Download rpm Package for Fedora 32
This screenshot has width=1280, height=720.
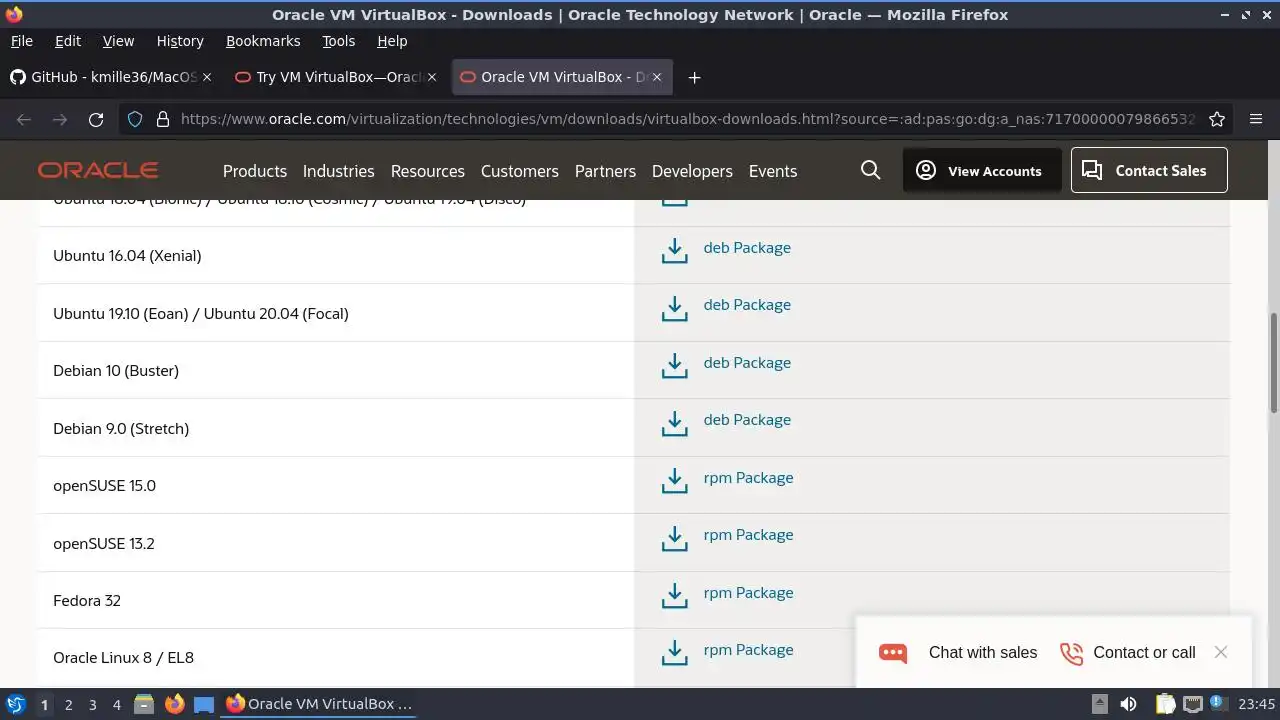pos(748,593)
